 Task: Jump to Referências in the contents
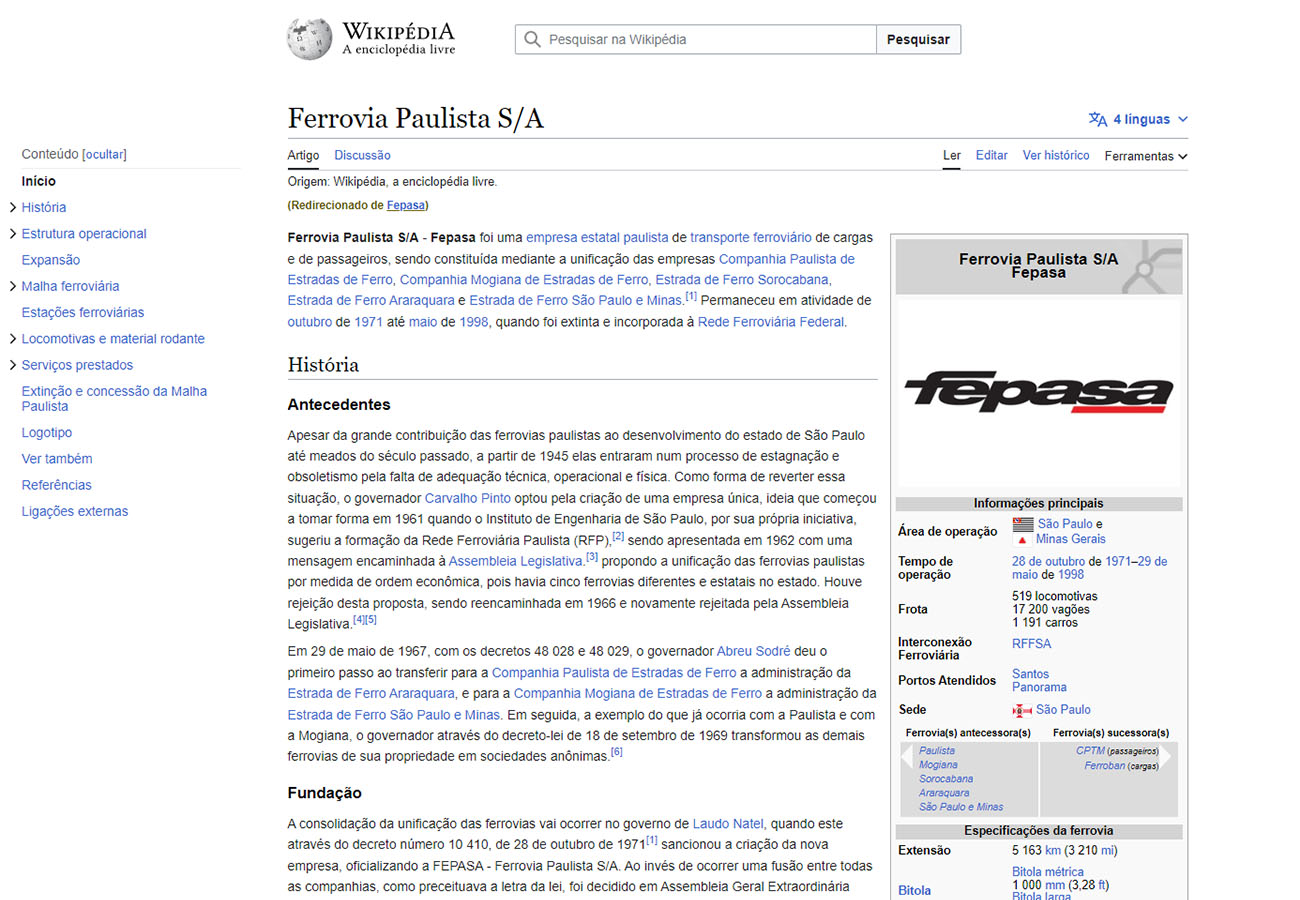(56, 485)
